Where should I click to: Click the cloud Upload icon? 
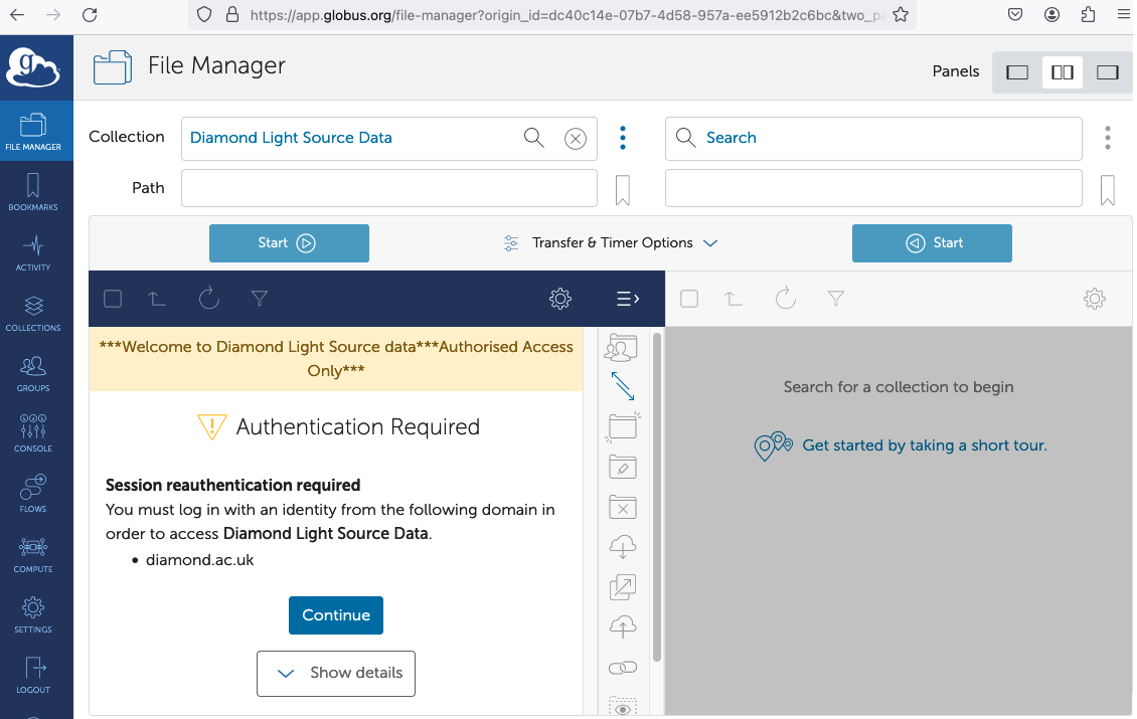[623, 626]
